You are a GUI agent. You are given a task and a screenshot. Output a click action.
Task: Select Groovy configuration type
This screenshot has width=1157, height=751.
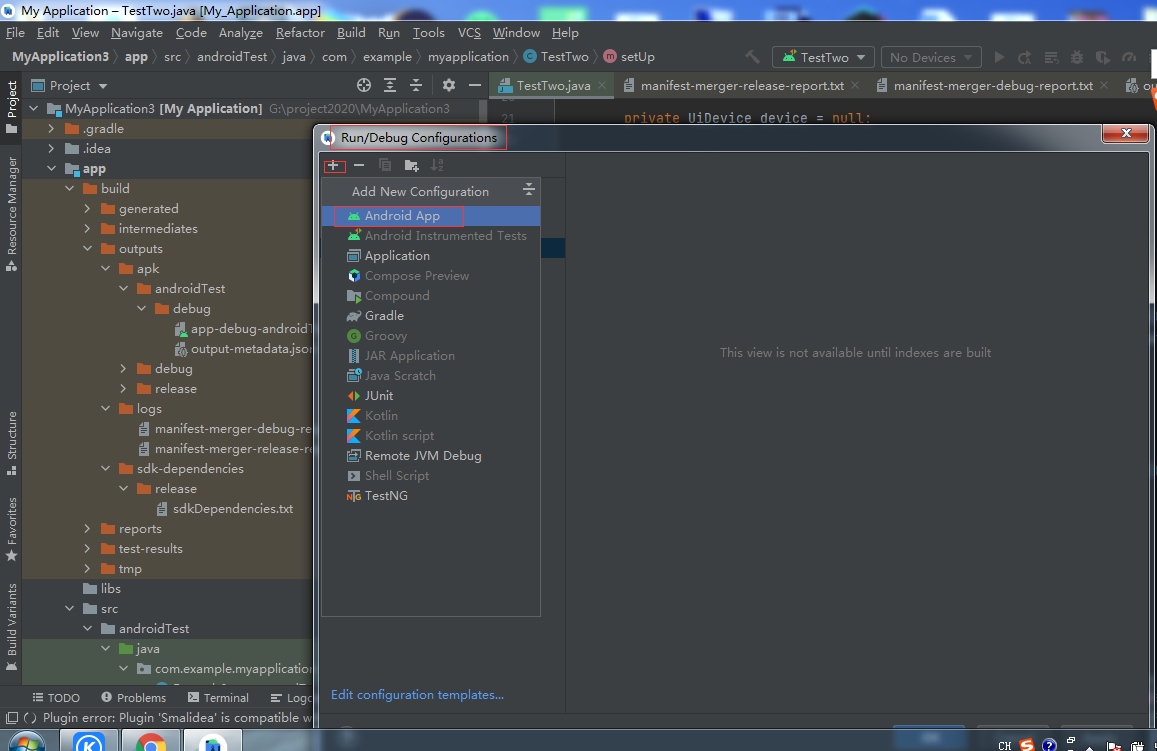point(431,336)
